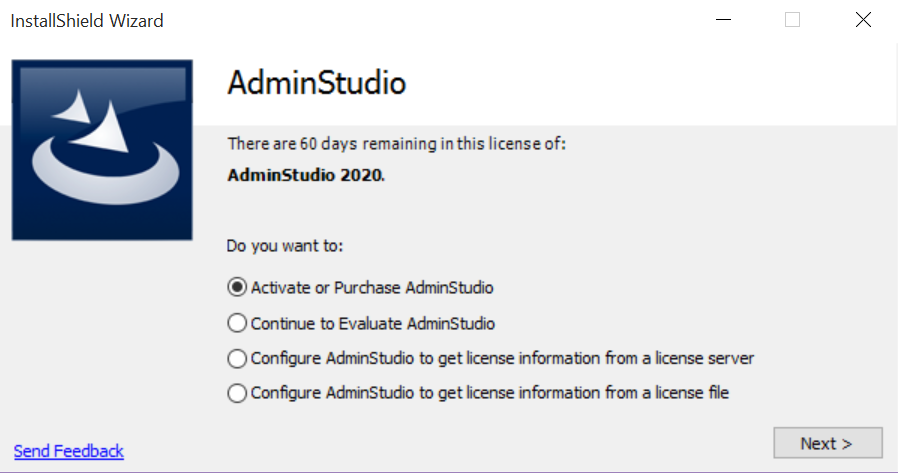Click the Next button

(x=827, y=443)
